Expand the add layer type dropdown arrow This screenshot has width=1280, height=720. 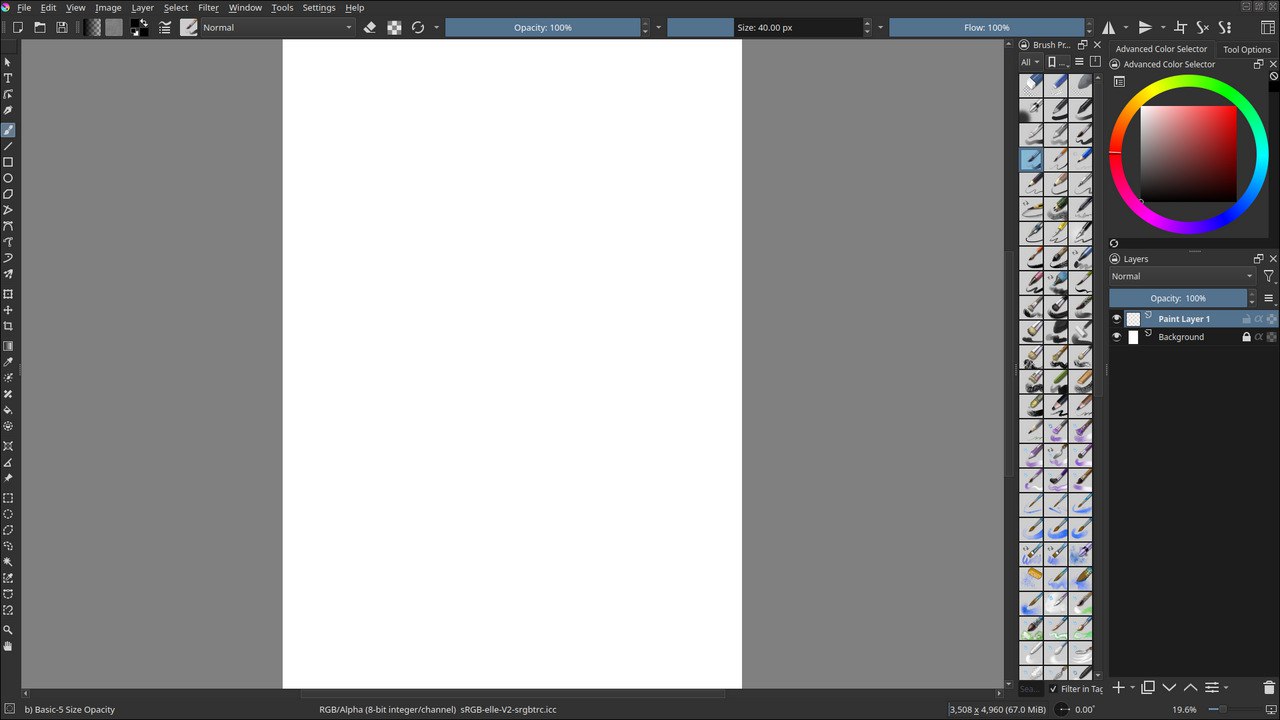pyautogui.click(x=1133, y=688)
